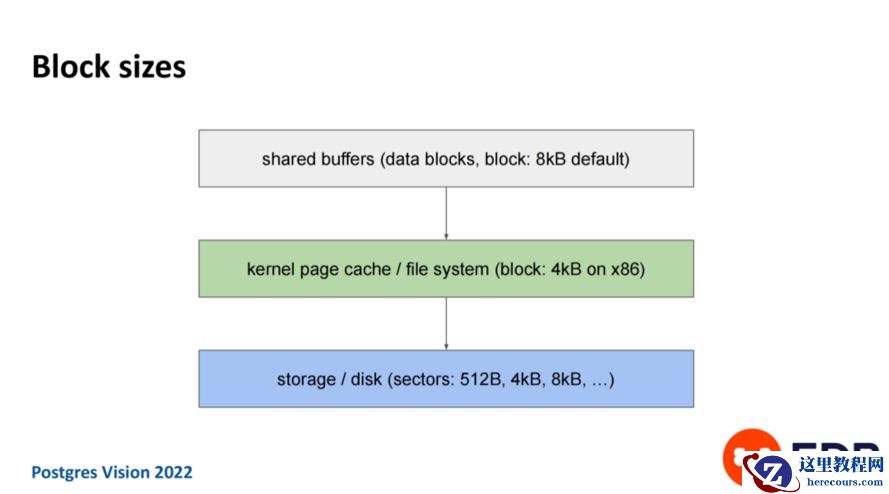This screenshot has height=494, width=889.
Task: Select the green kernel page cache box
Action: [446, 268]
